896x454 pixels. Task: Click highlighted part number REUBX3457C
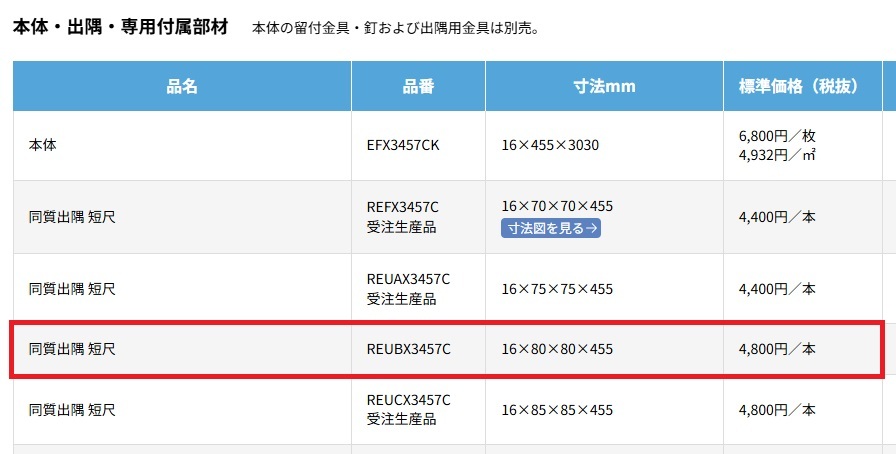pyautogui.click(x=408, y=349)
